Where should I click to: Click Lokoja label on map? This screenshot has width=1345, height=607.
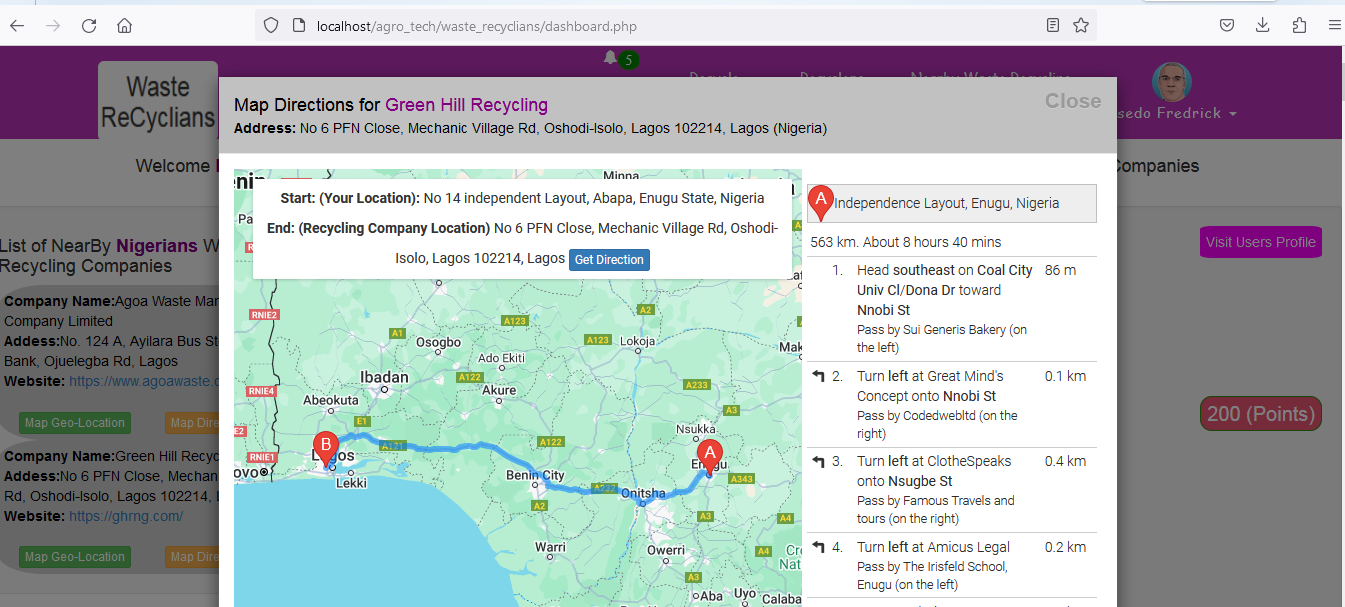[638, 341]
